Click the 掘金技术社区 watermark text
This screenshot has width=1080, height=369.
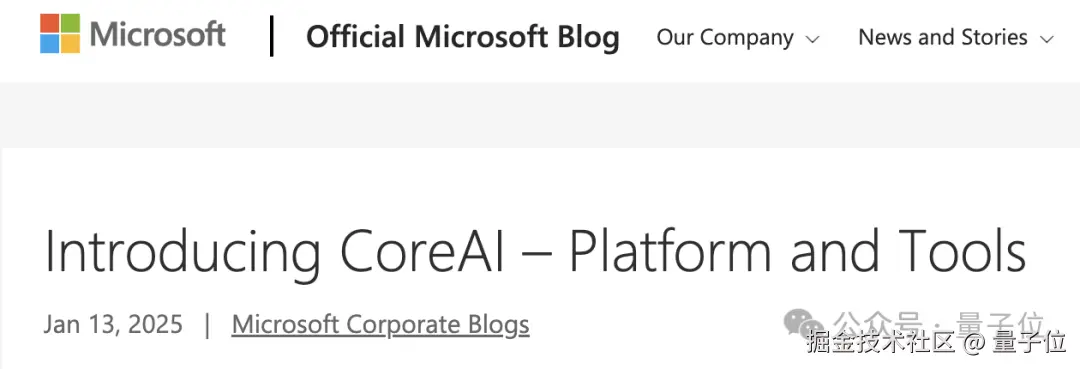(x=881, y=342)
